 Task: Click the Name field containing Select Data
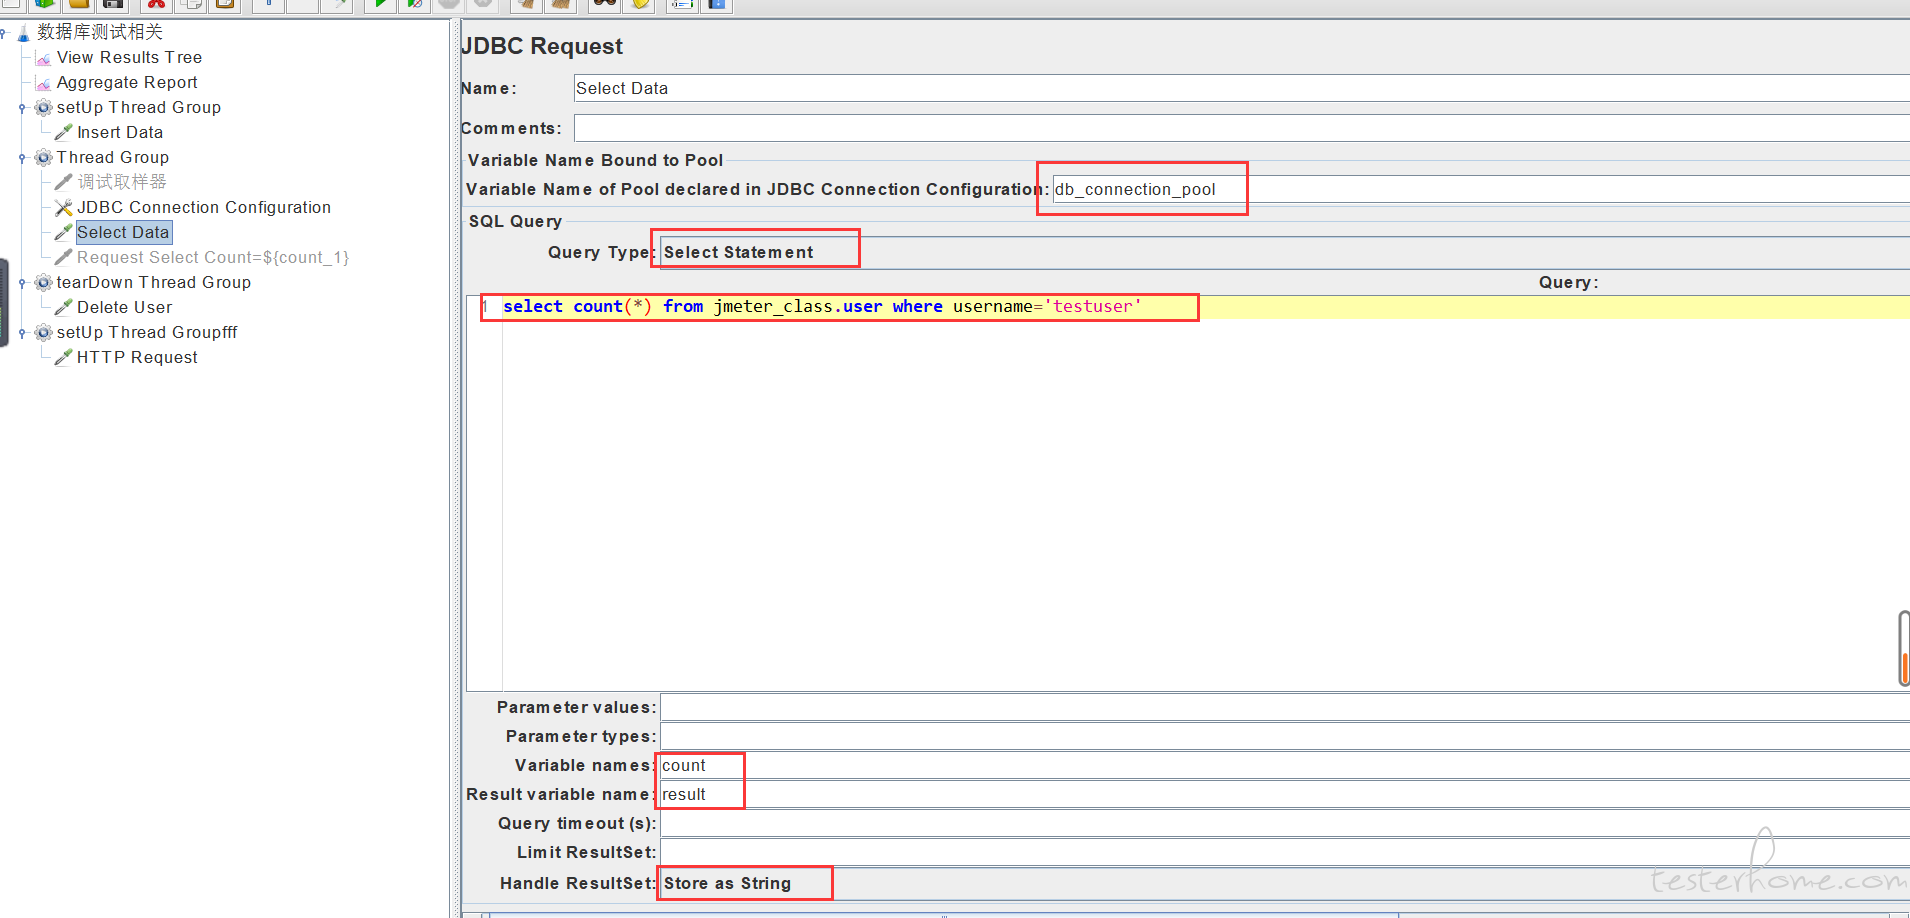pos(1241,88)
